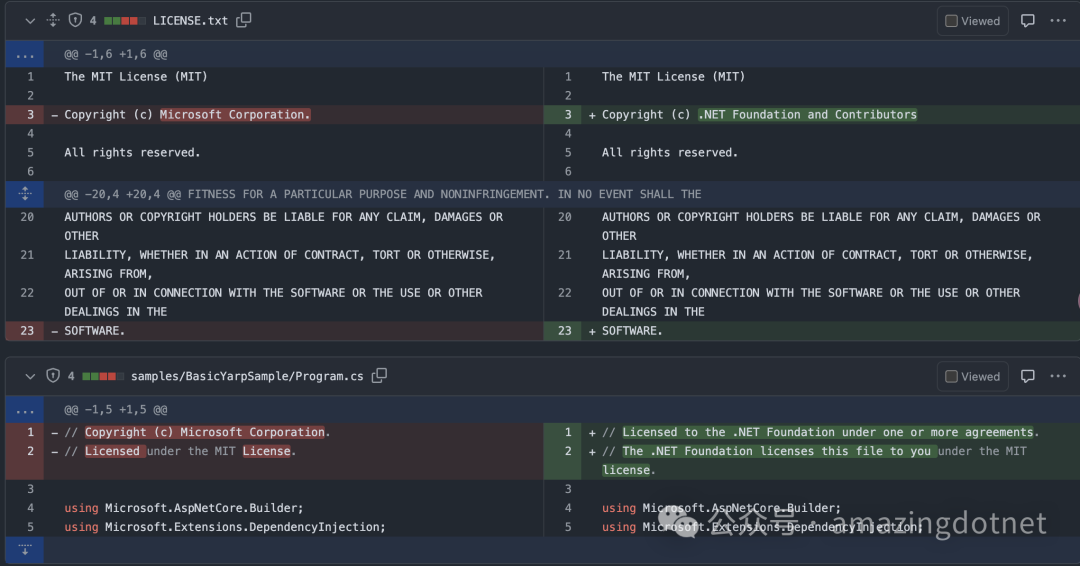Select removed line 3 number on the left
The image size is (1080, 566).
click(25, 114)
